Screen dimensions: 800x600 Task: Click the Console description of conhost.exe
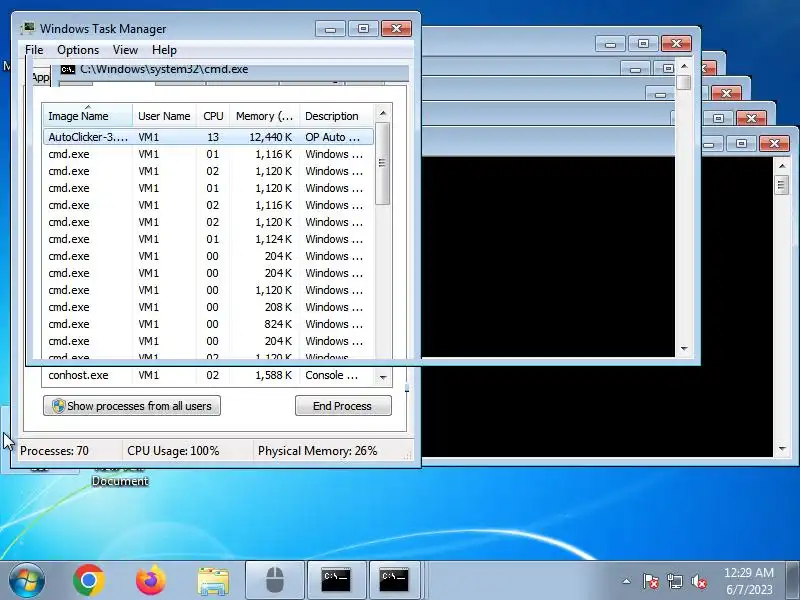331,375
